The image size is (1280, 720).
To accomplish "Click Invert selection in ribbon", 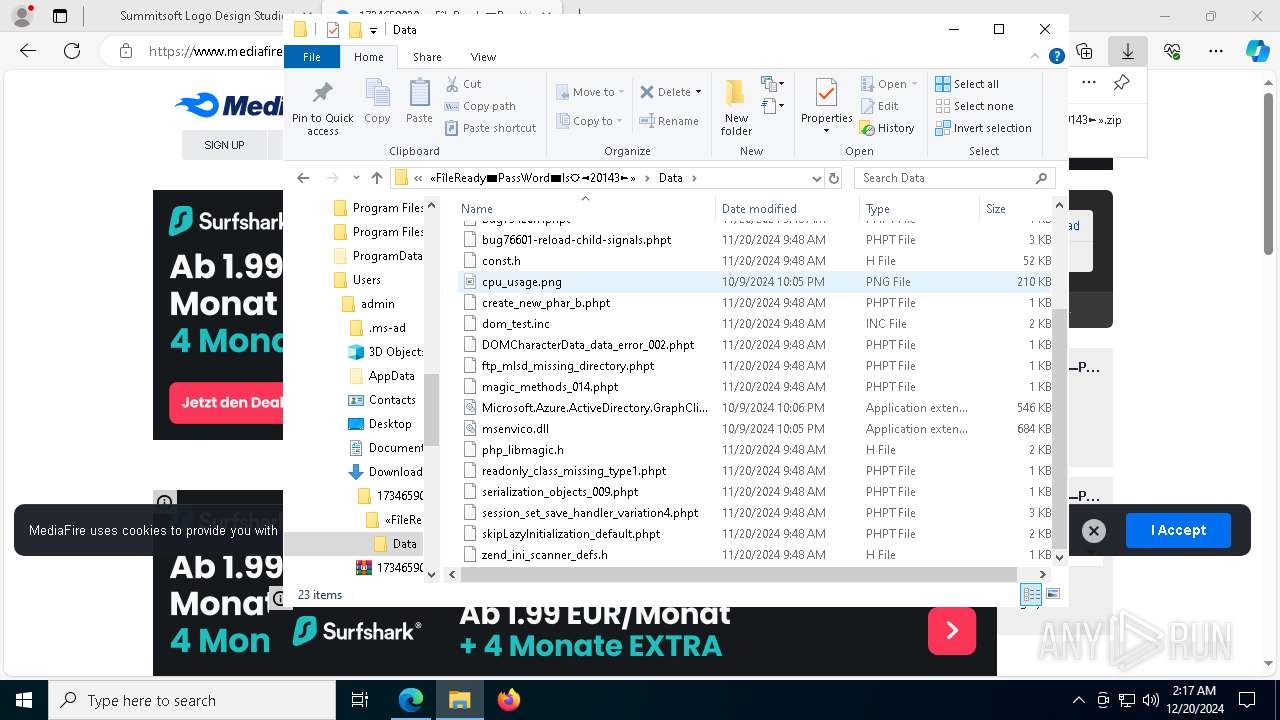I will [x=983, y=128].
